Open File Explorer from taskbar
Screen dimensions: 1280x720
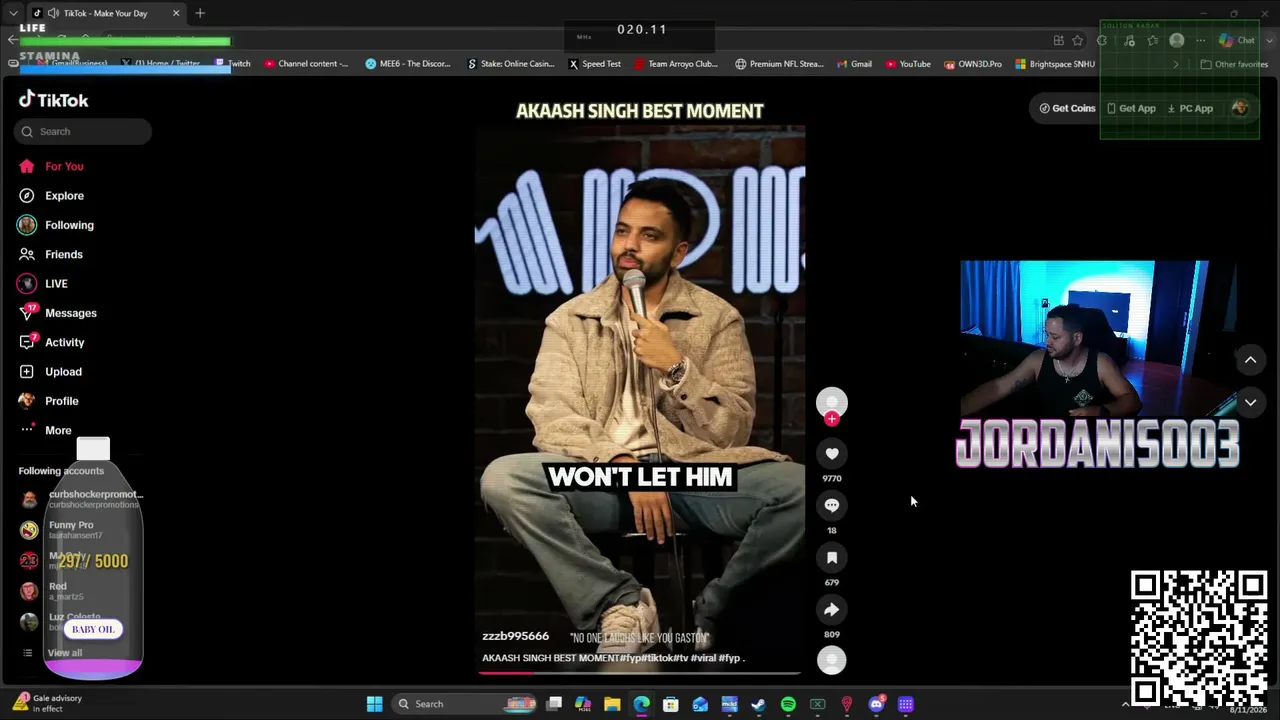(x=612, y=704)
